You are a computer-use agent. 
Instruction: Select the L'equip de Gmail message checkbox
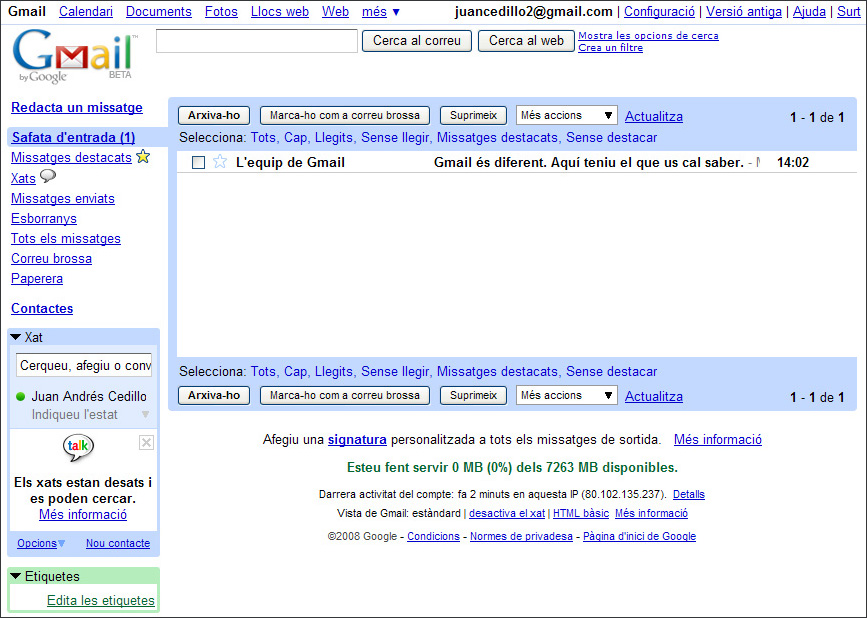[x=198, y=163]
